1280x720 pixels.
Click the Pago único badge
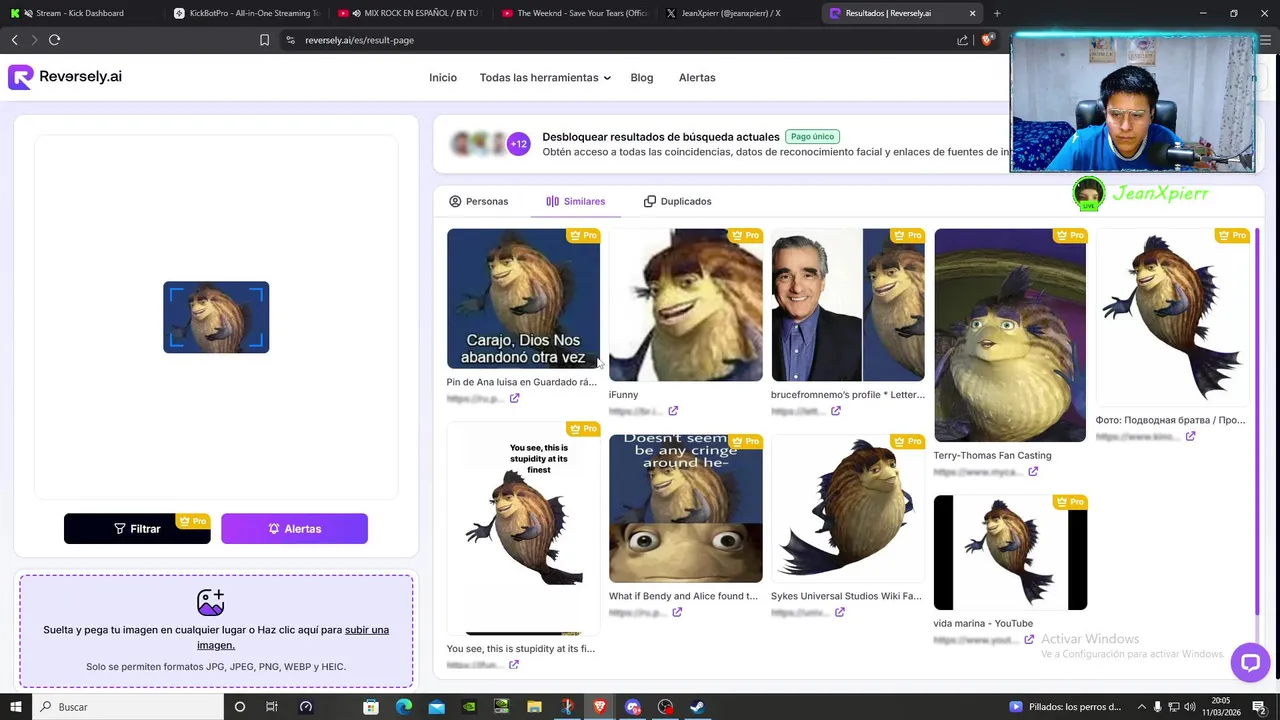click(x=812, y=137)
